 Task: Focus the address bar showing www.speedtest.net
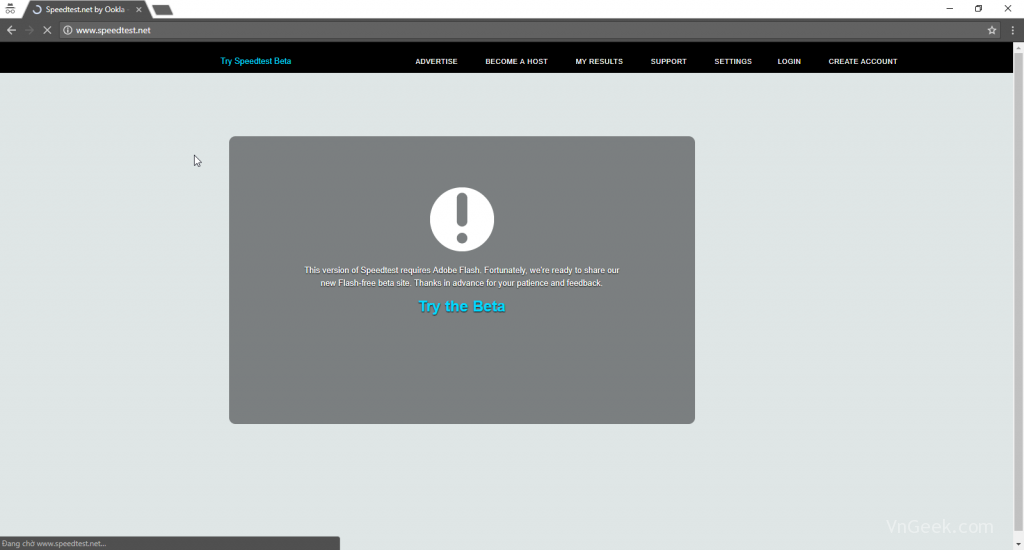pos(529,30)
